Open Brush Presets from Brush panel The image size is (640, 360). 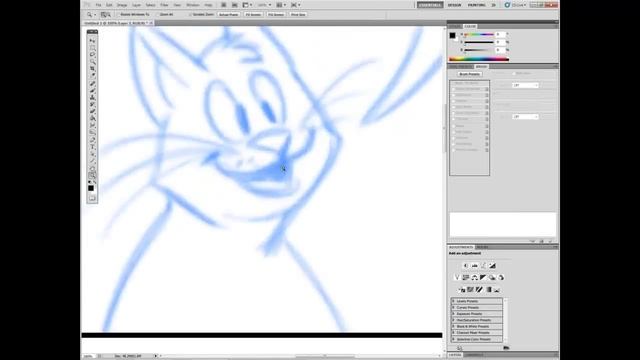pyautogui.click(x=470, y=74)
